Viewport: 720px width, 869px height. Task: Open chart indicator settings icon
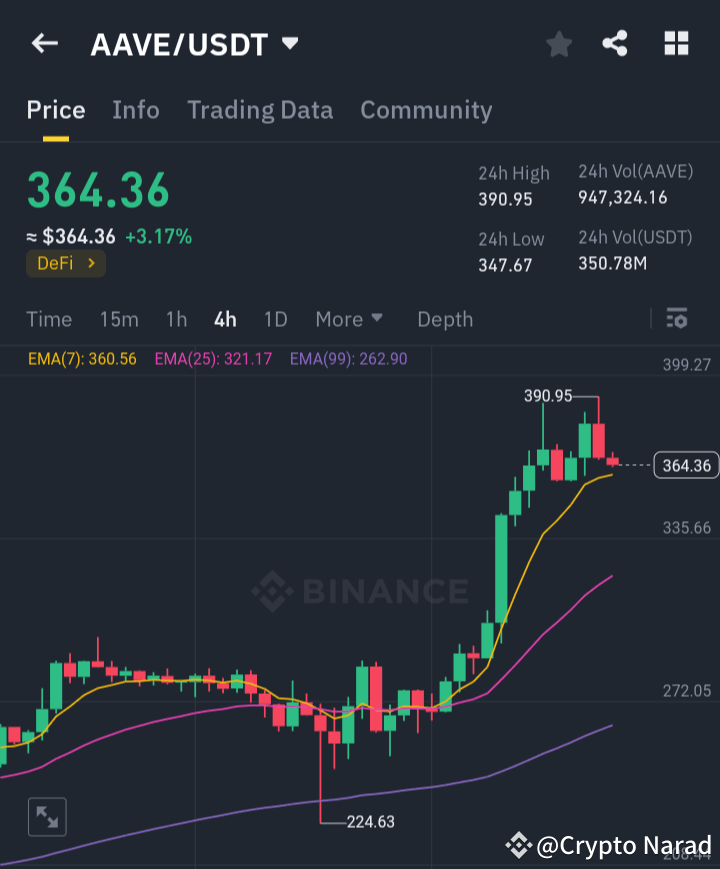[x=676, y=318]
